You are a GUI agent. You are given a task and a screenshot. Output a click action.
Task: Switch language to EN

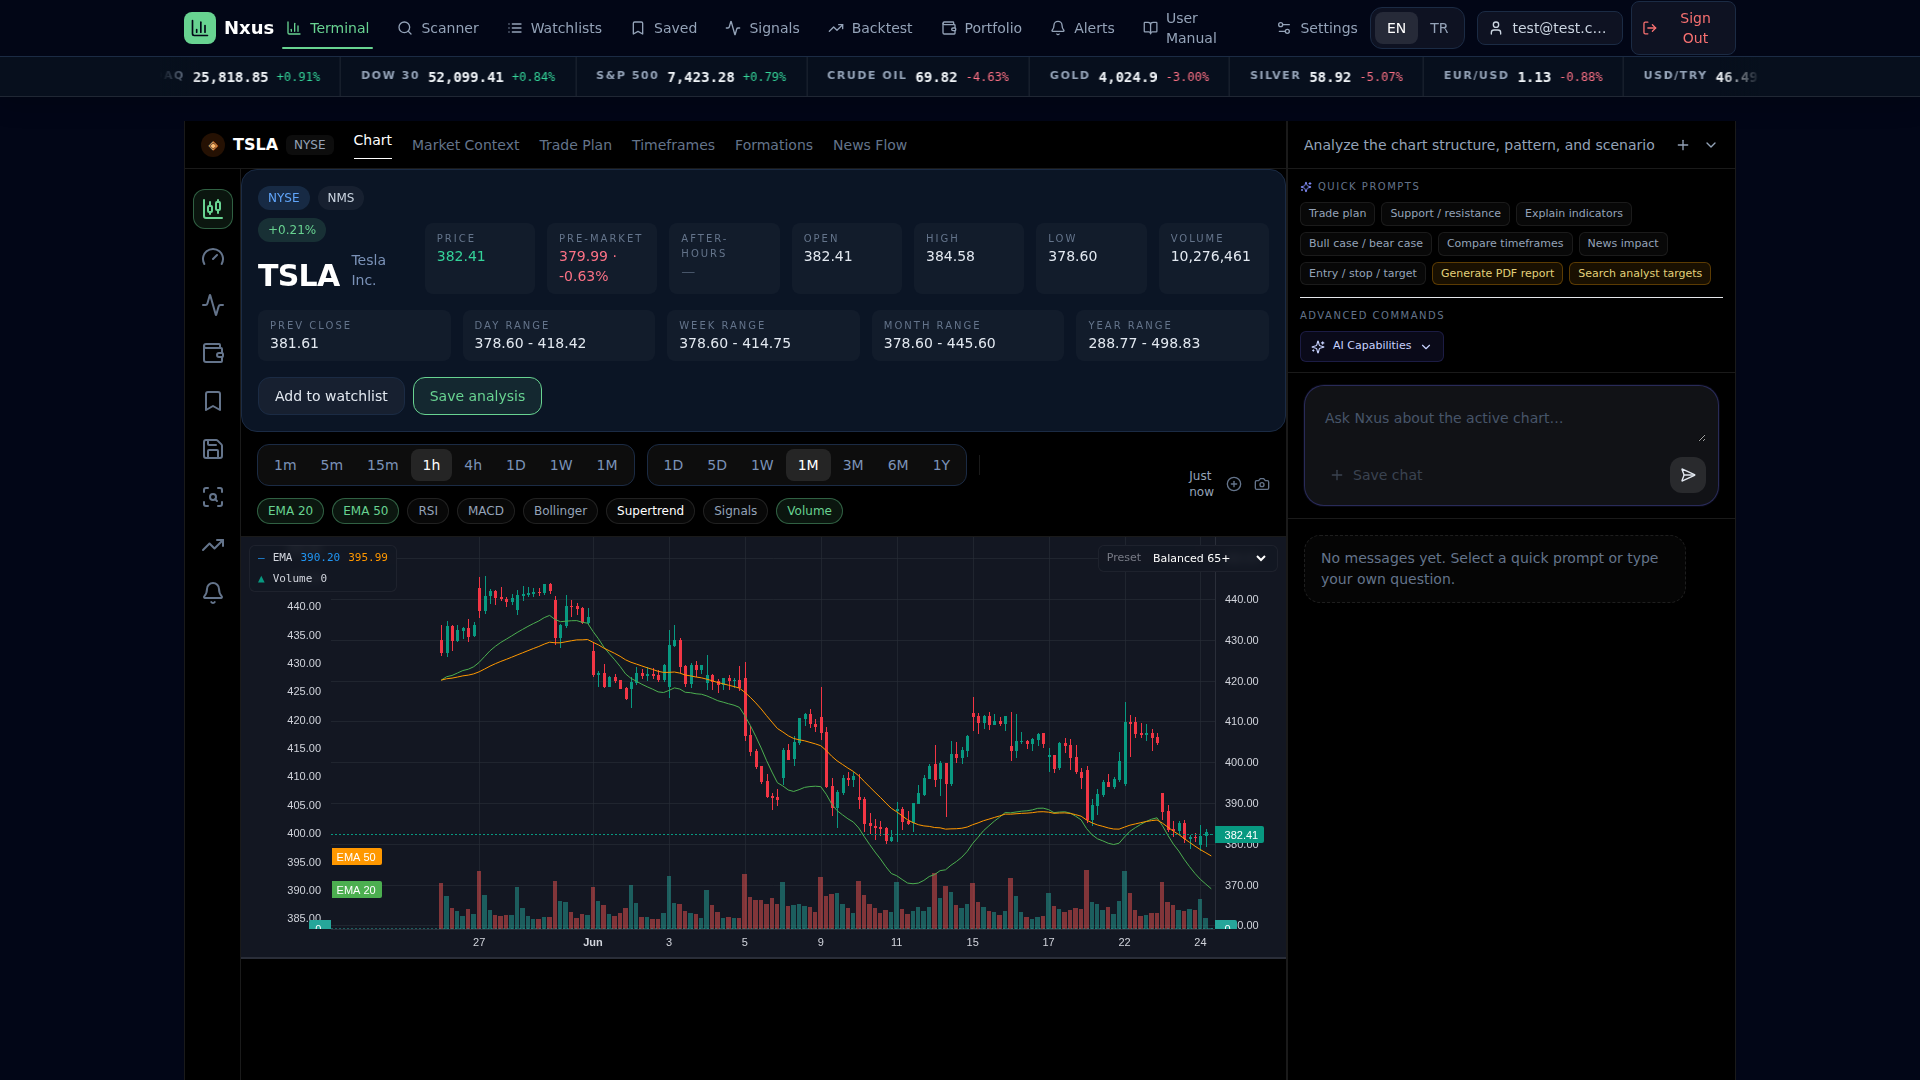tap(1396, 28)
